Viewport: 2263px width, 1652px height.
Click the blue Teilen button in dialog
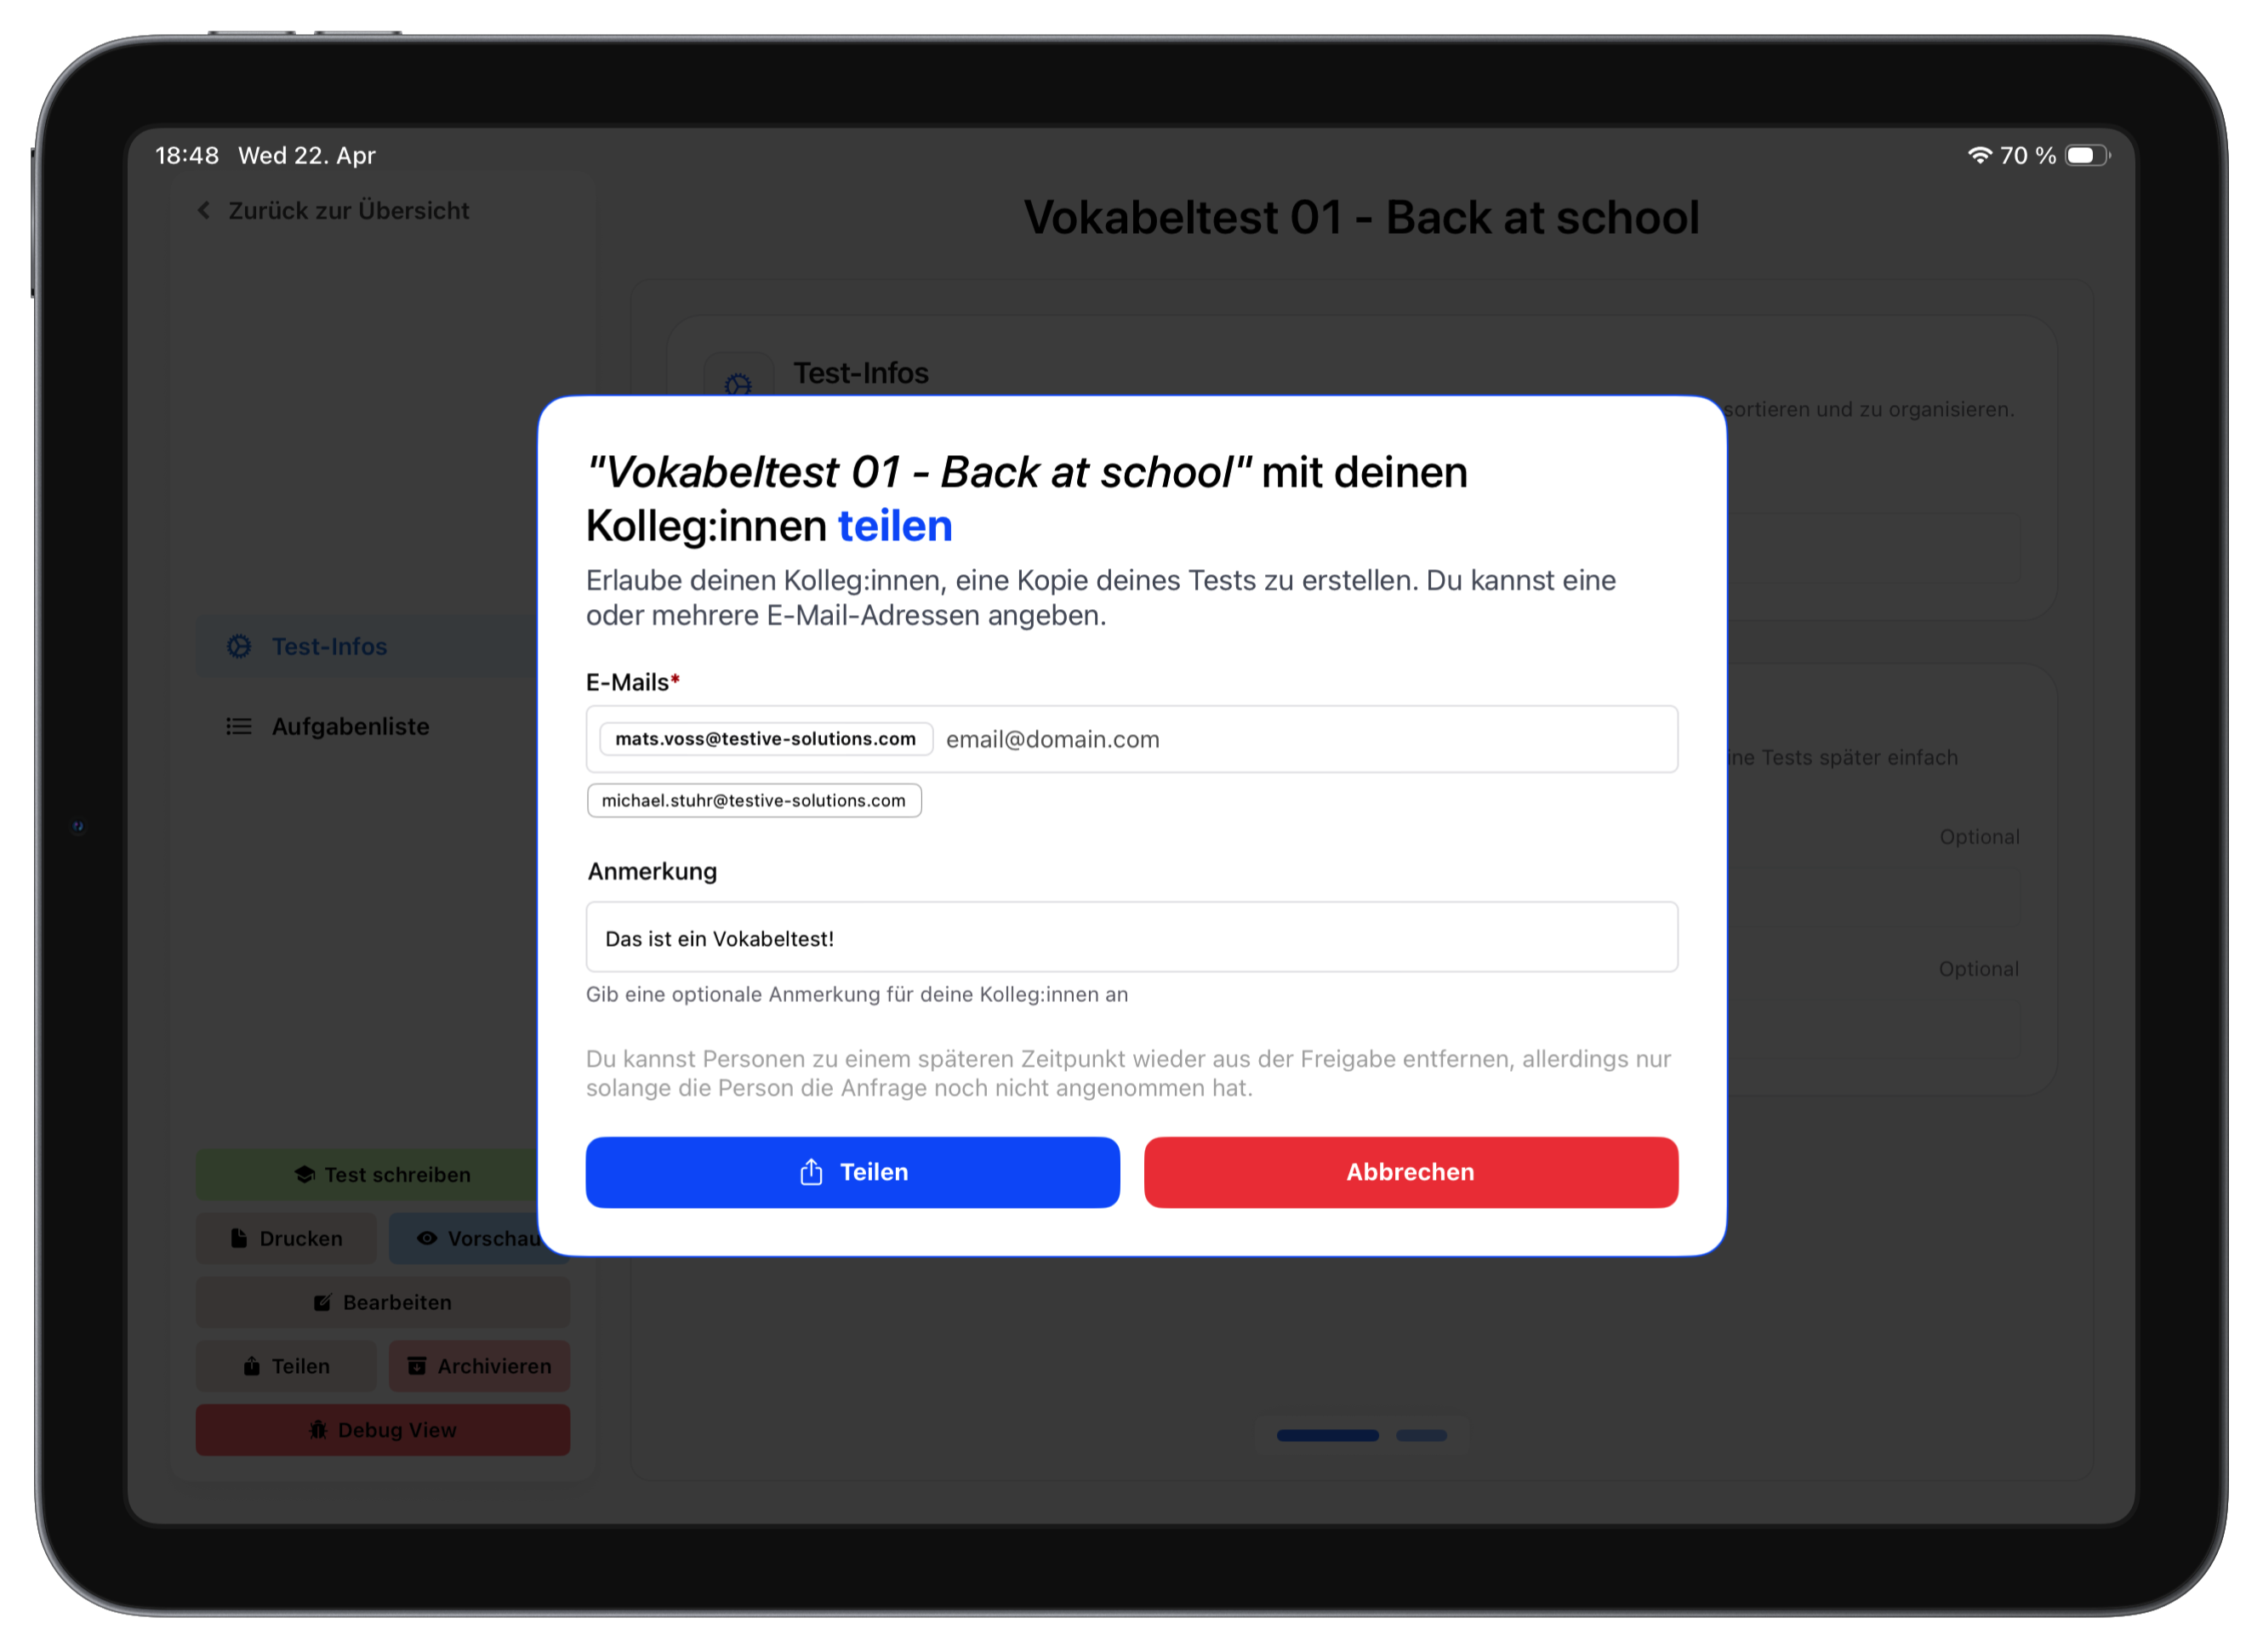(x=852, y=1172)
